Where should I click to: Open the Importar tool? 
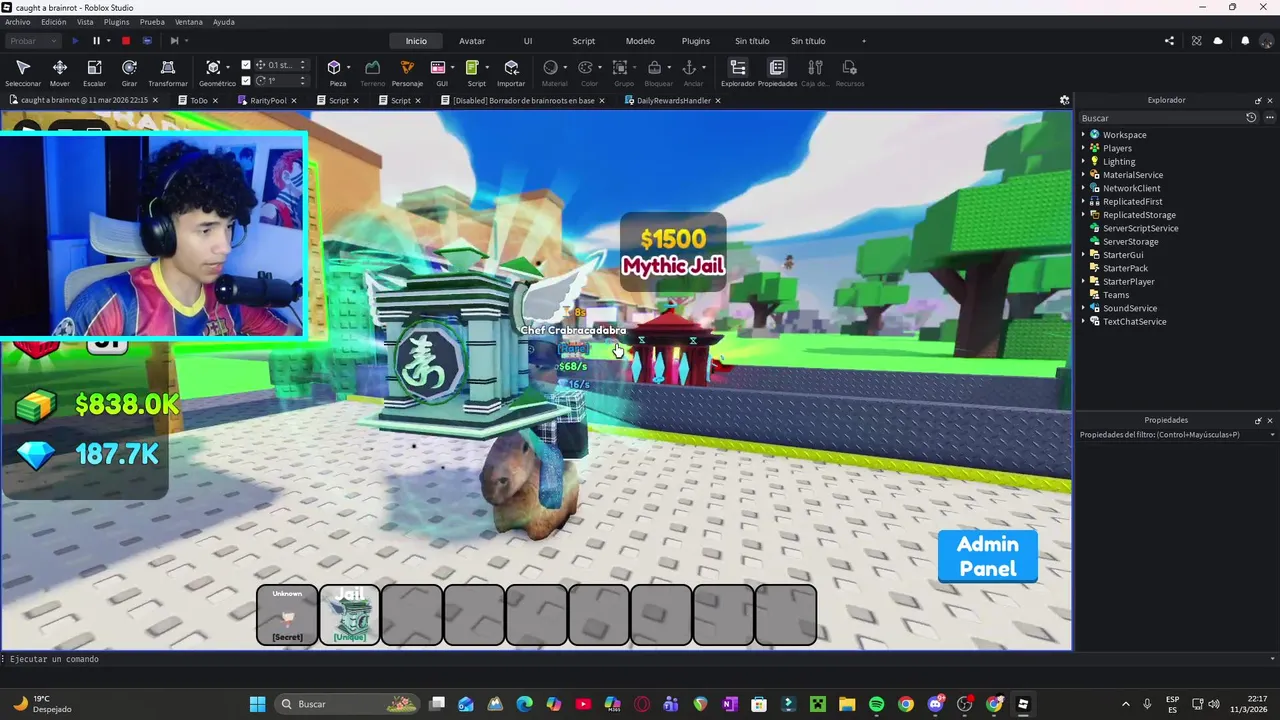[511, 72]
